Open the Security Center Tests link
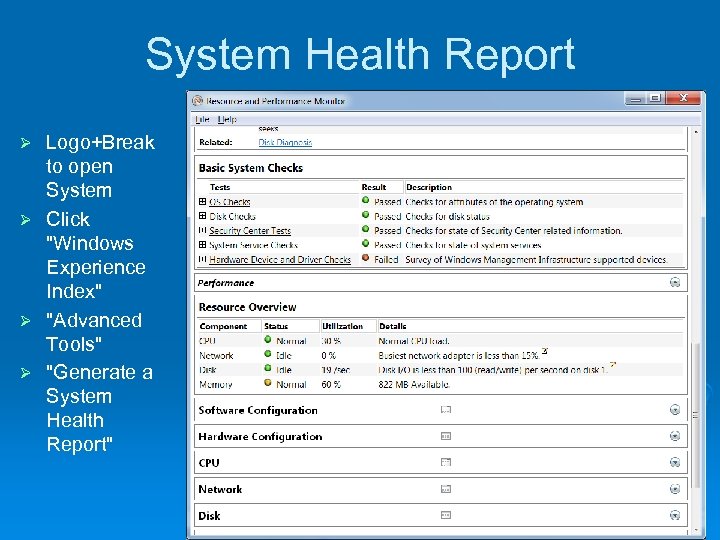720x540 pixels. pyautogui.click(x=250, y=231)
